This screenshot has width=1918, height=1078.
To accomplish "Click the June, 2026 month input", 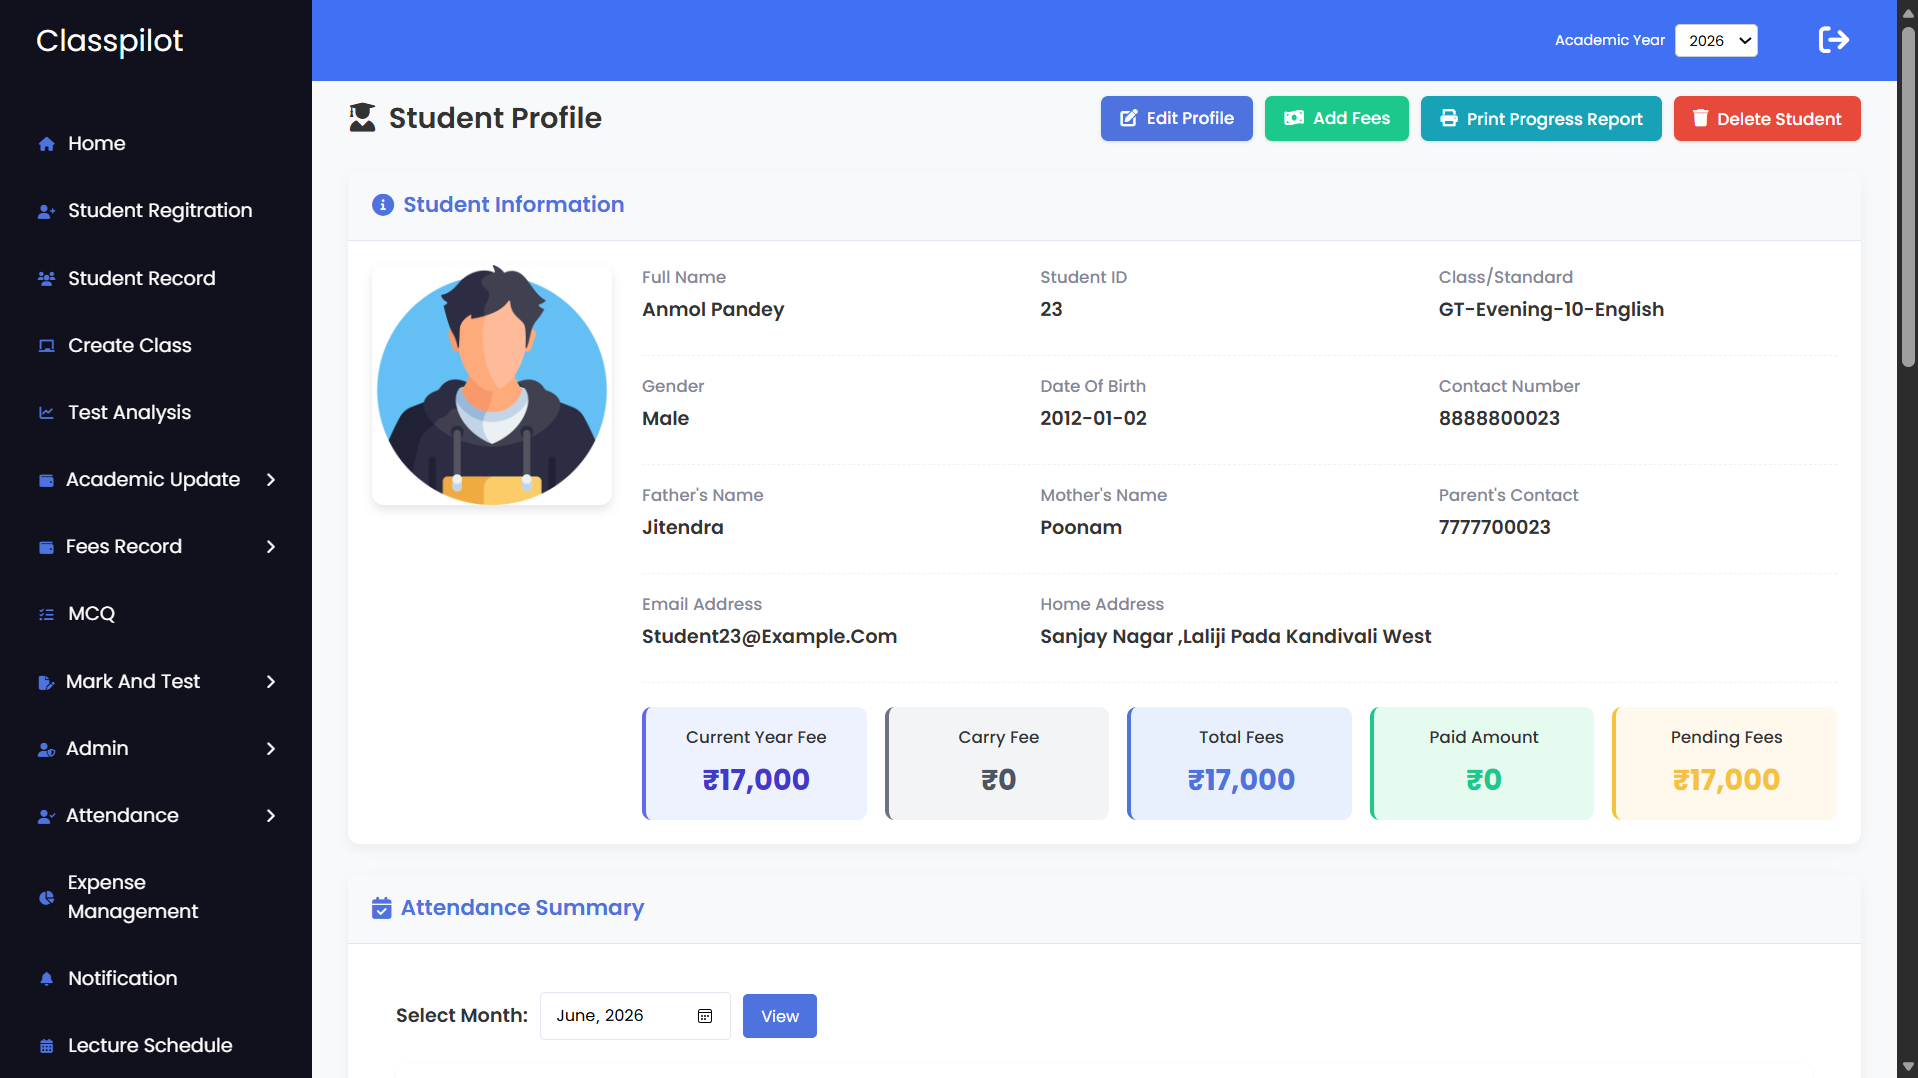I will coord(635,1016).
